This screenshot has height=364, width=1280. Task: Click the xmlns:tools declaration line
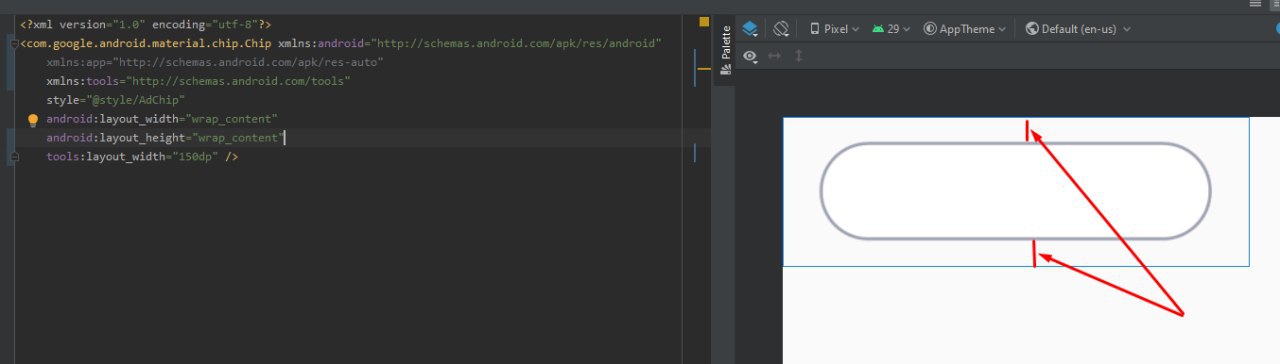click(x=198, y=82)
